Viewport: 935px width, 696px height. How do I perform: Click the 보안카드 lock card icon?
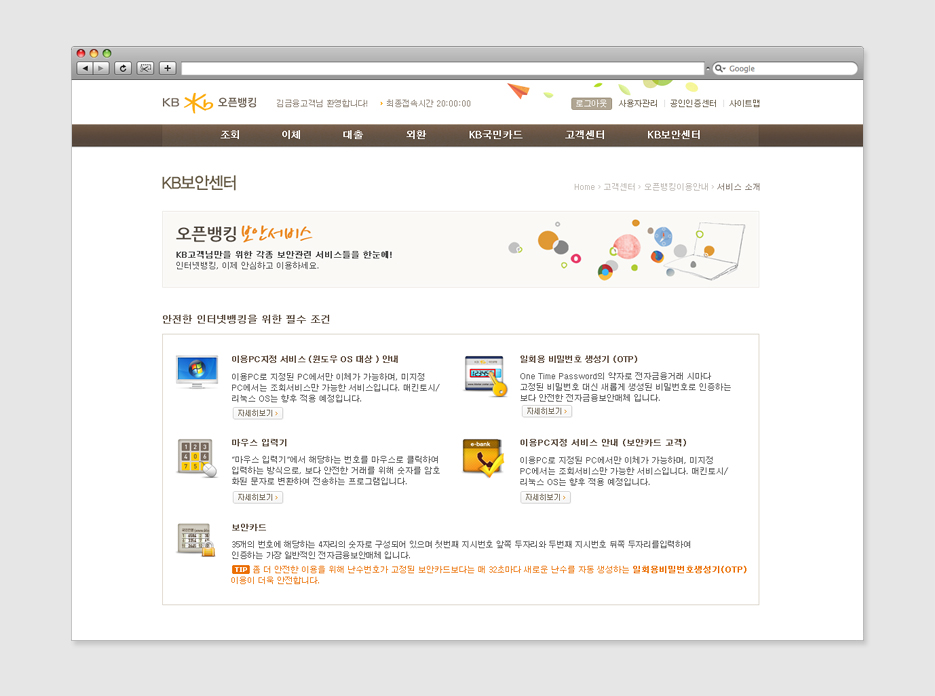(196, 540)
